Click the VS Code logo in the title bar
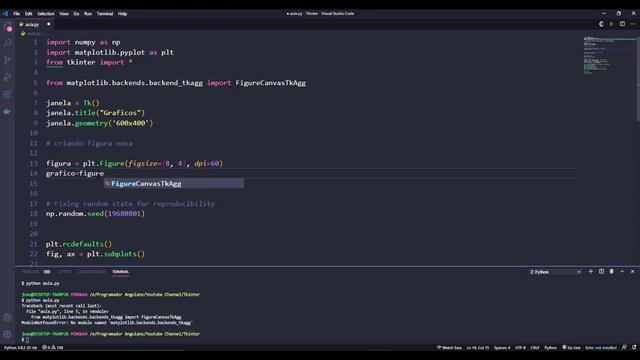640x360 pixels. pos(5,13)
